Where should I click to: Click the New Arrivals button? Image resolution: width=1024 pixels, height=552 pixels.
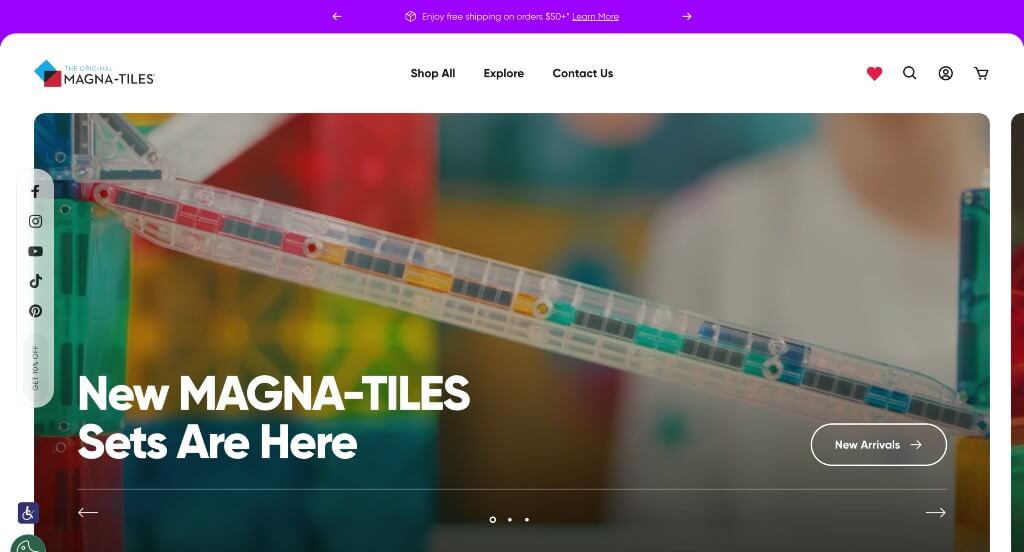click(x=878, y=445)
